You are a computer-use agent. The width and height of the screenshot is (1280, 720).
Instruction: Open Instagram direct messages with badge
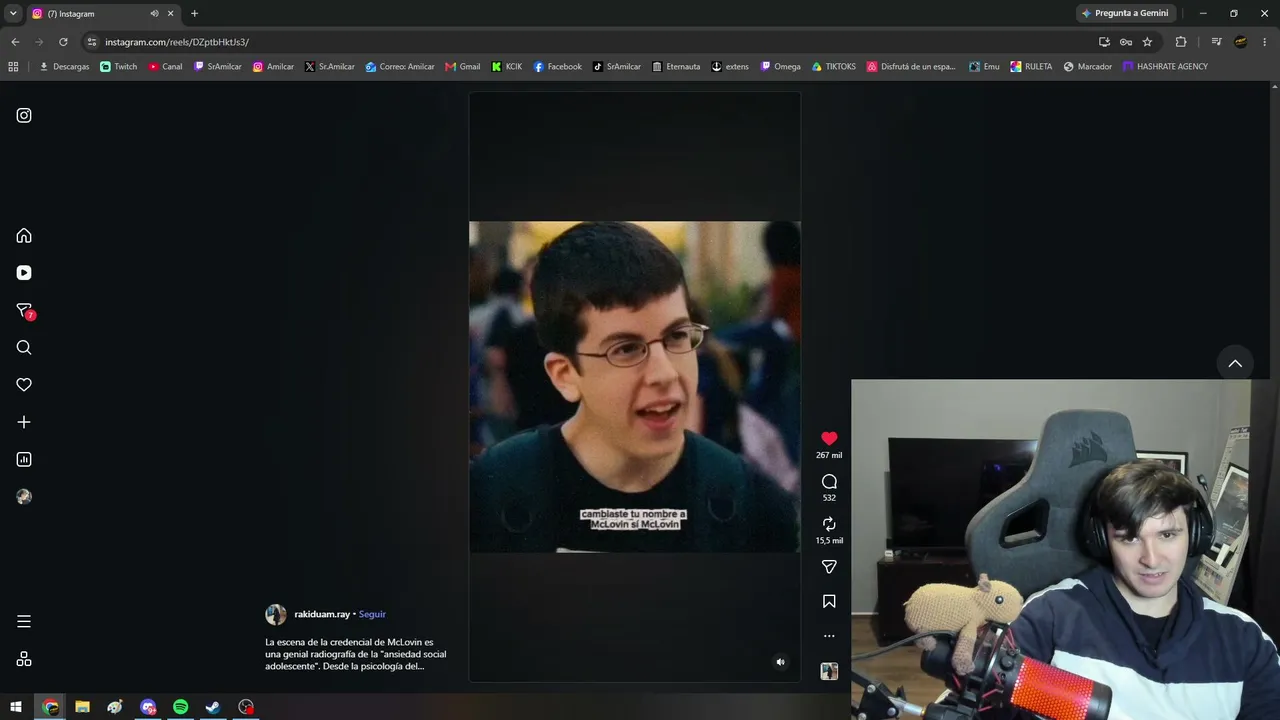(x=25, y=311)
